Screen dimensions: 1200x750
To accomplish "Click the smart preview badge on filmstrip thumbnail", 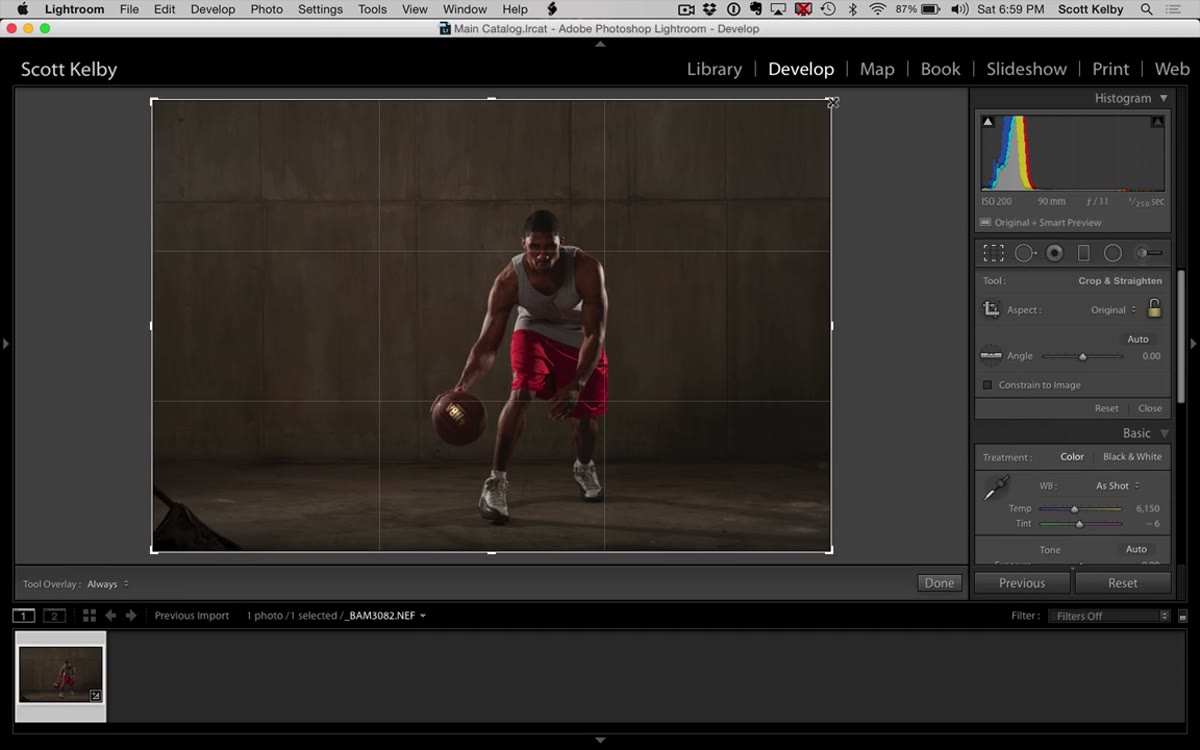I will 95,695.
